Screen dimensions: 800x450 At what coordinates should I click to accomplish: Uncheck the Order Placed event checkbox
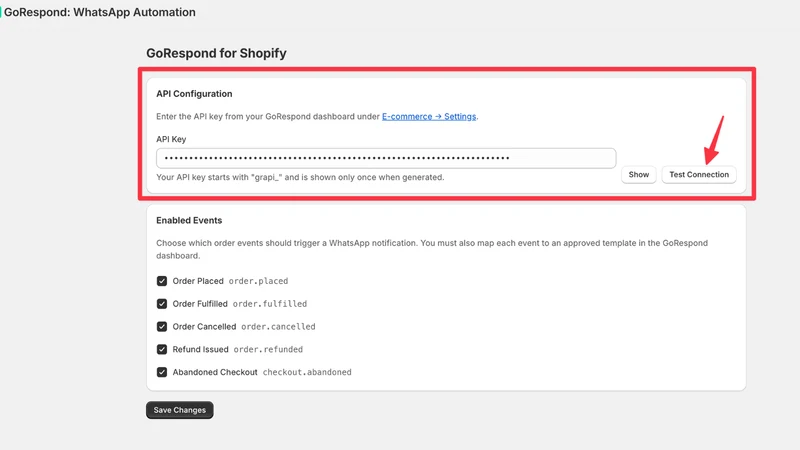pos(162,281)
